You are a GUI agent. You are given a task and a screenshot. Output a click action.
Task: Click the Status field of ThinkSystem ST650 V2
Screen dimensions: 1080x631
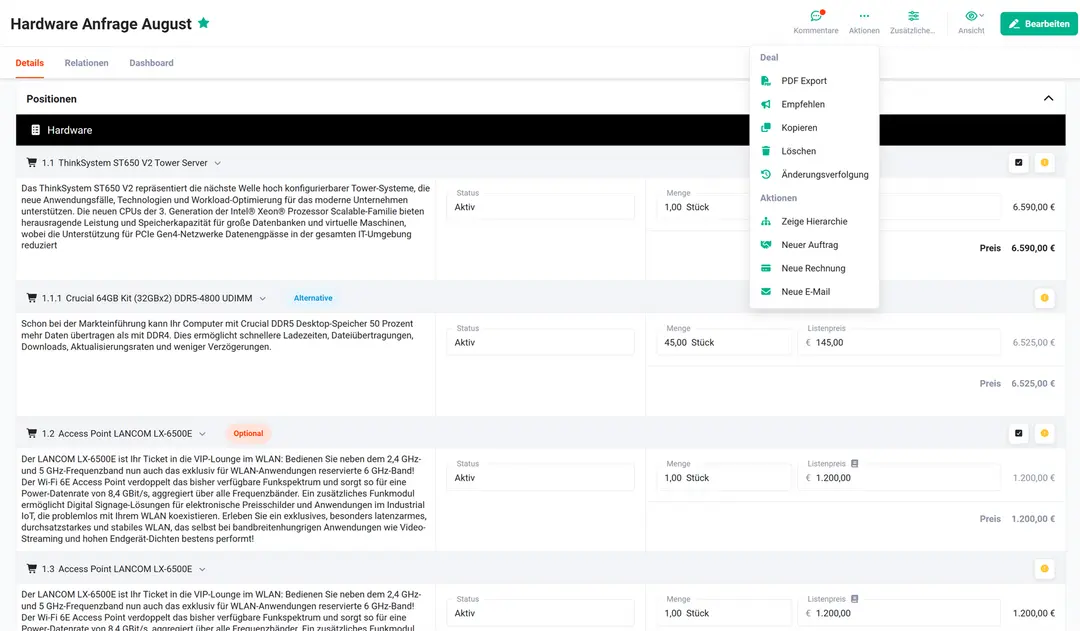(x=540, y=207)
